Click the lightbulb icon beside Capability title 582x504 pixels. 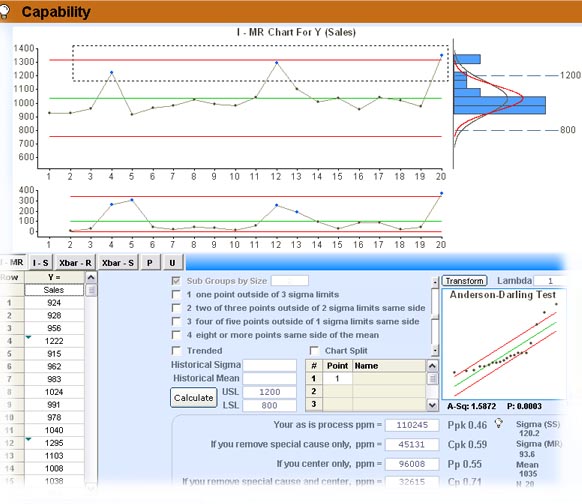click(x=4, y=12)
